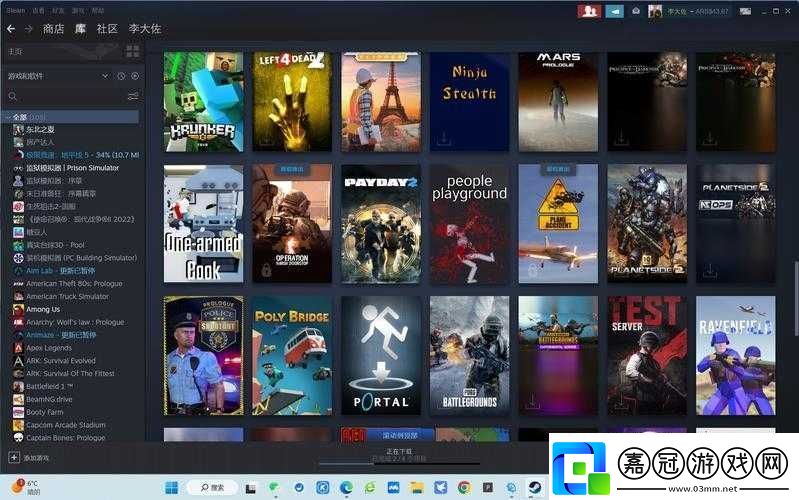This screenshot has height=500, width=799.
Task: Open advanced filter sliders icon
Action: (x=133, y=96)
